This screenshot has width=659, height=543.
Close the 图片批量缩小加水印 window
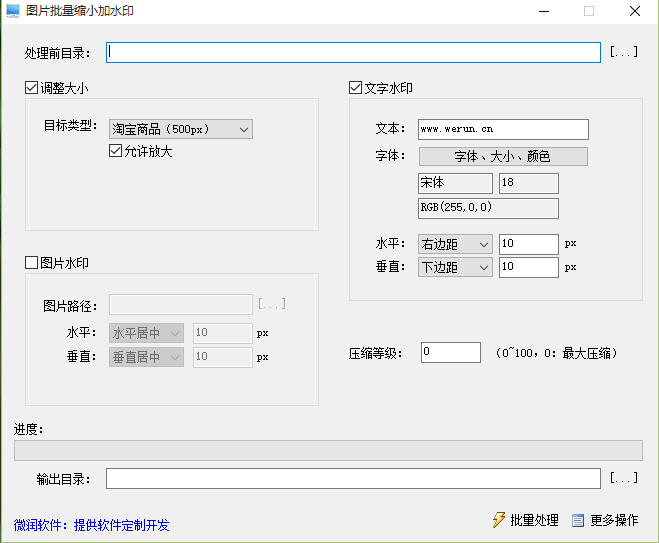(x=635, y=11)
